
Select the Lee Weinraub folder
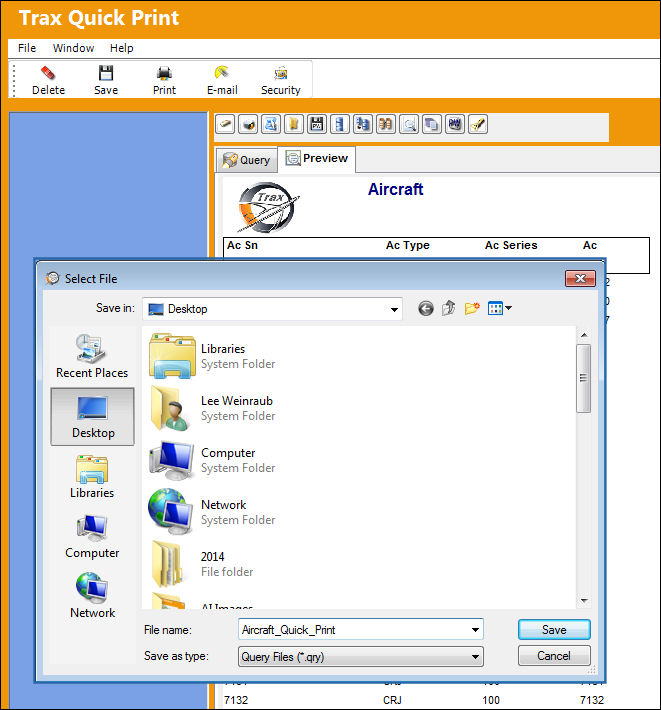[213, 408]
